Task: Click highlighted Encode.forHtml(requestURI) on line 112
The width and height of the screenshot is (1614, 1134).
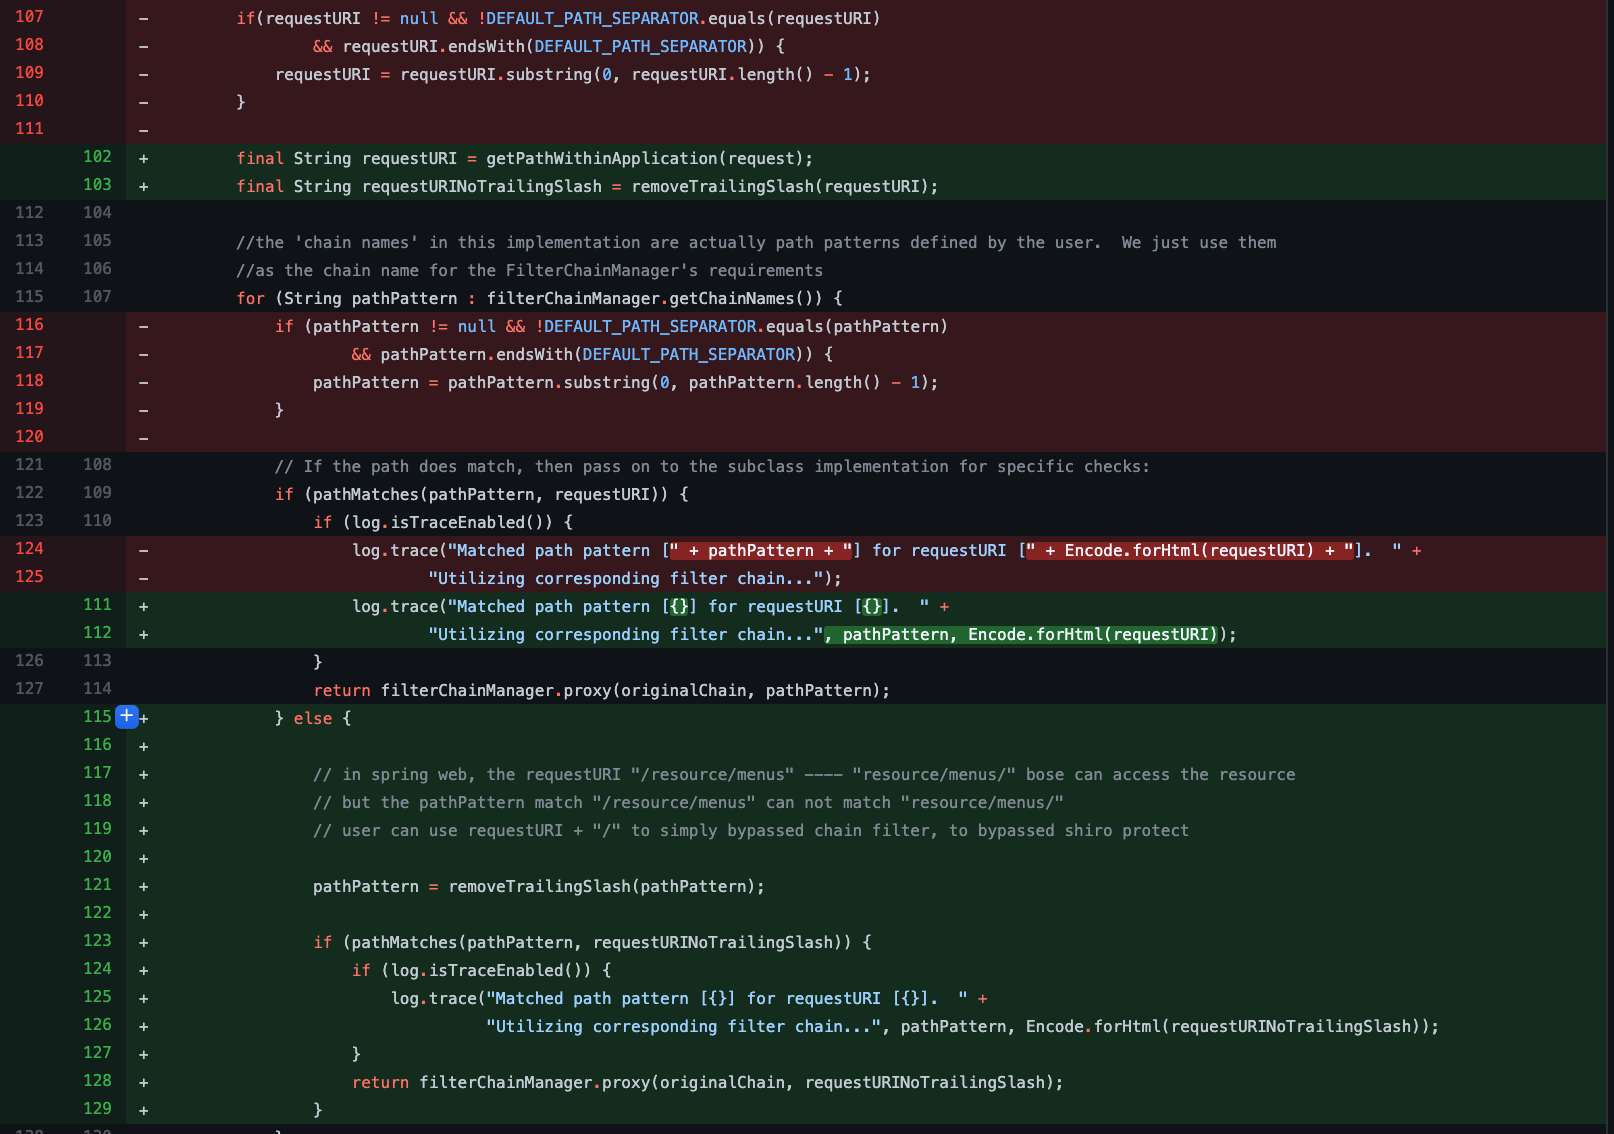Action: (x=1091, y=635)
